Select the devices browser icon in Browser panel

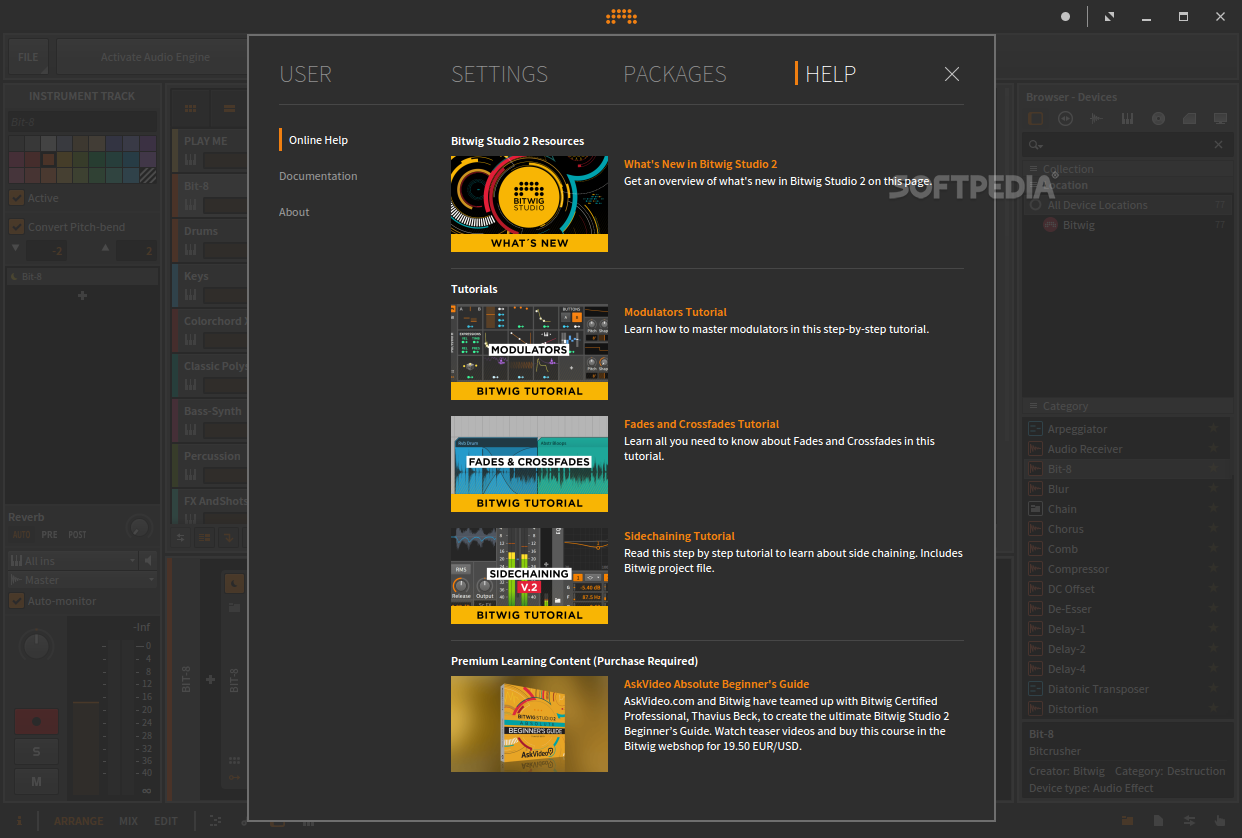[x=1036, y=118]
